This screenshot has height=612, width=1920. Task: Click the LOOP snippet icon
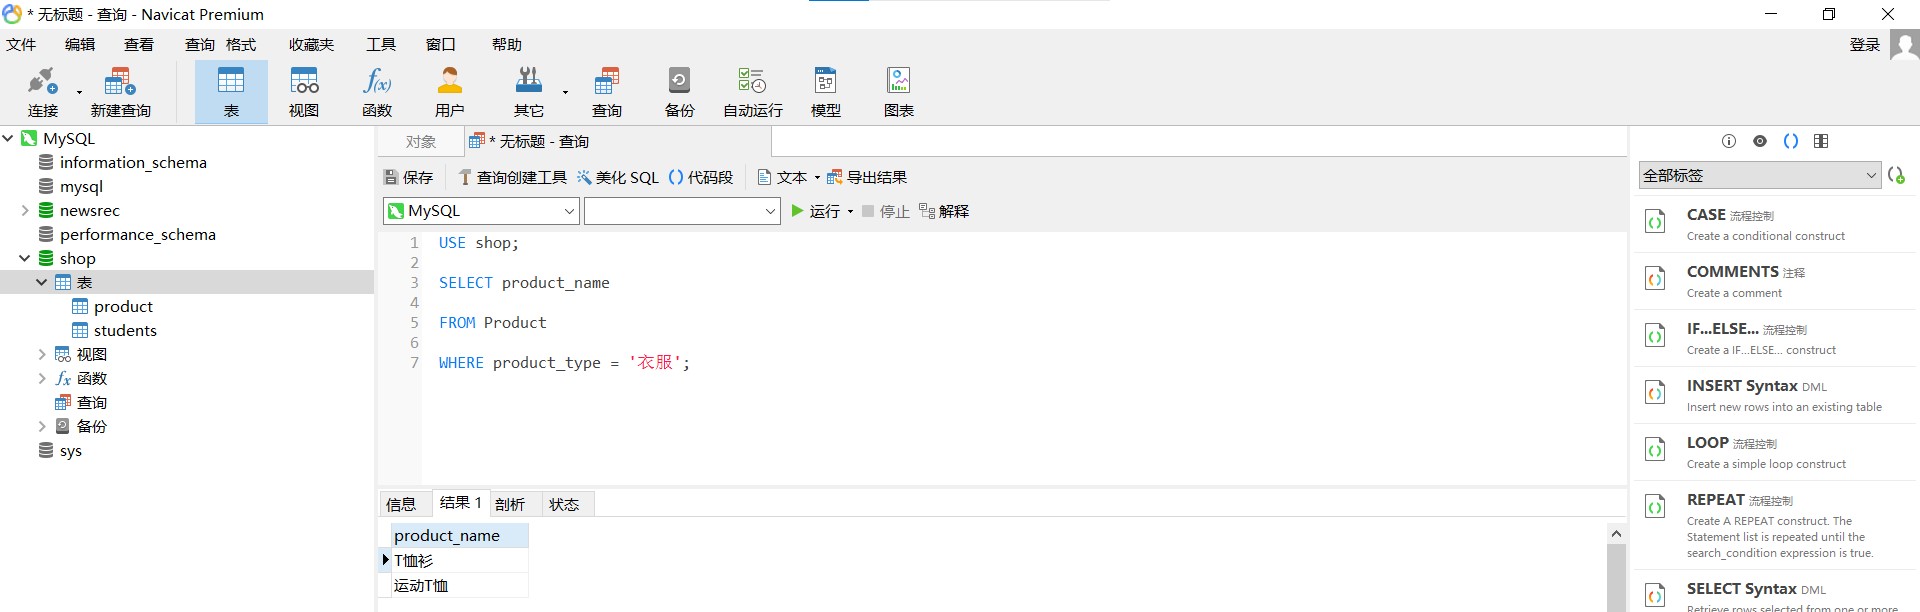pyautogui.click(x=1655, y=450)
